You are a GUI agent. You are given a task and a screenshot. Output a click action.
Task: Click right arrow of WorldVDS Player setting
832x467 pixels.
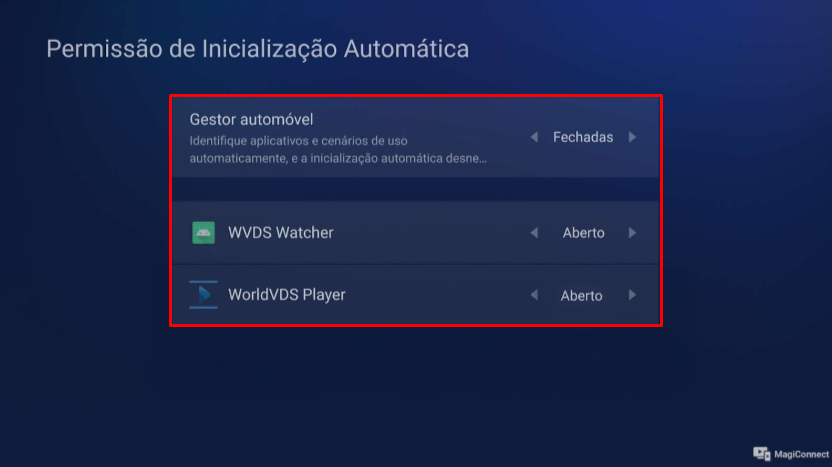(x=632, y=295)
